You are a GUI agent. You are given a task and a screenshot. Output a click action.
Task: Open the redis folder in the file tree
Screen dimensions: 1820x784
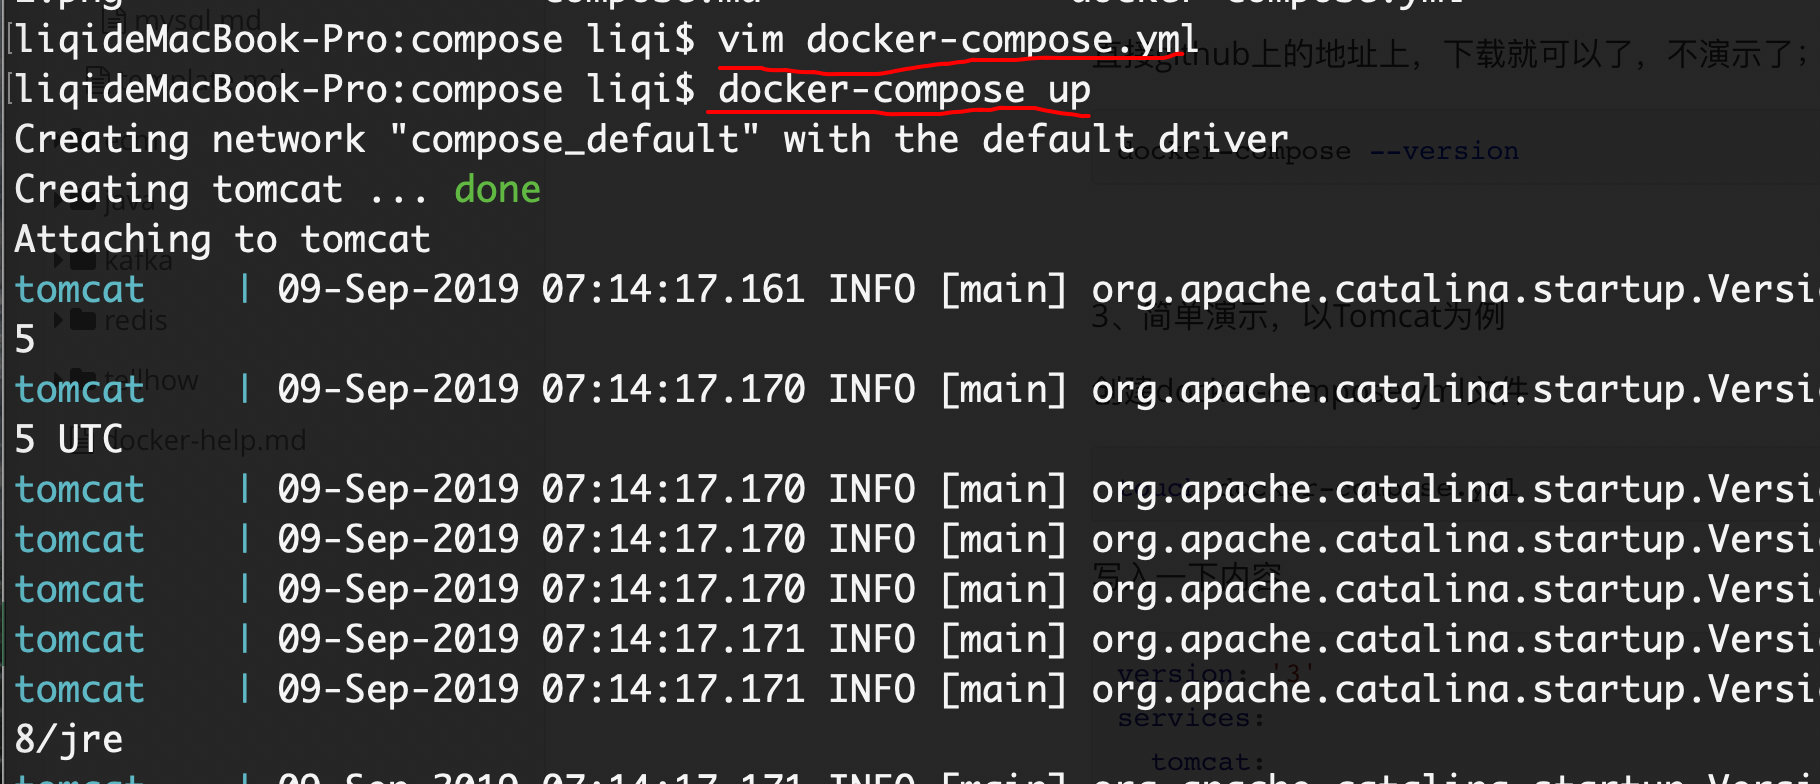(x=135, y=321)
